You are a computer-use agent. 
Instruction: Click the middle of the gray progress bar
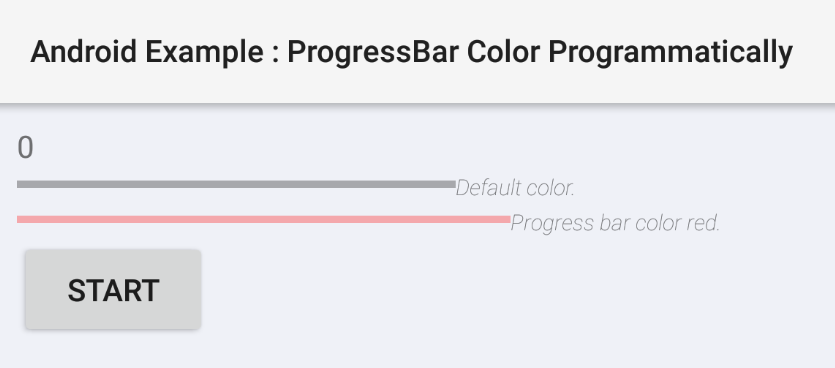tap(236, 184)
